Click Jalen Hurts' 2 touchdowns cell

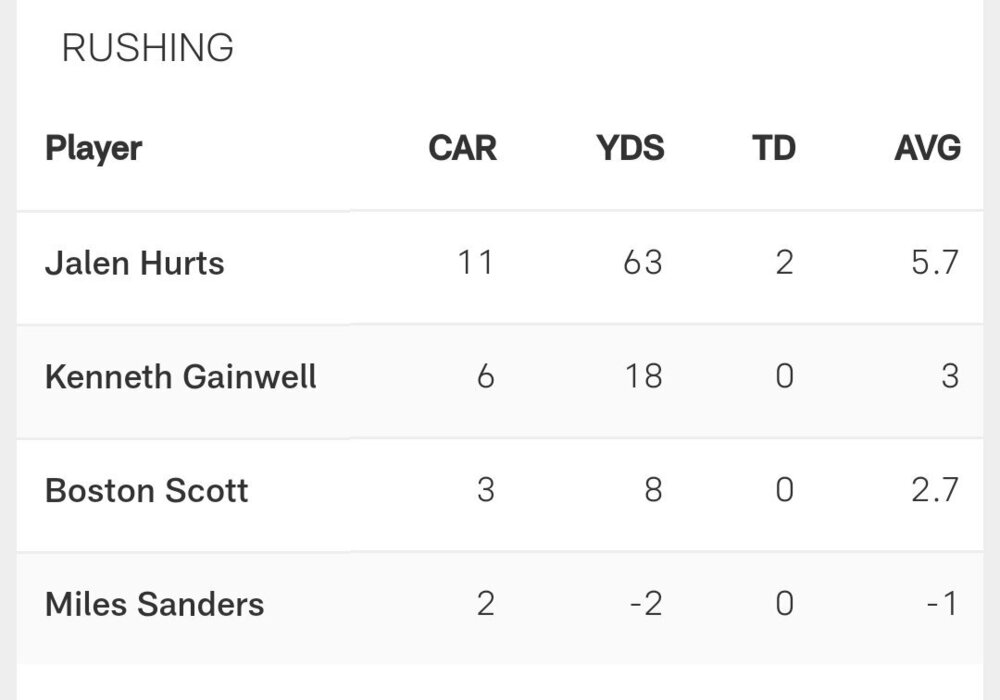[x=784, y=263]
